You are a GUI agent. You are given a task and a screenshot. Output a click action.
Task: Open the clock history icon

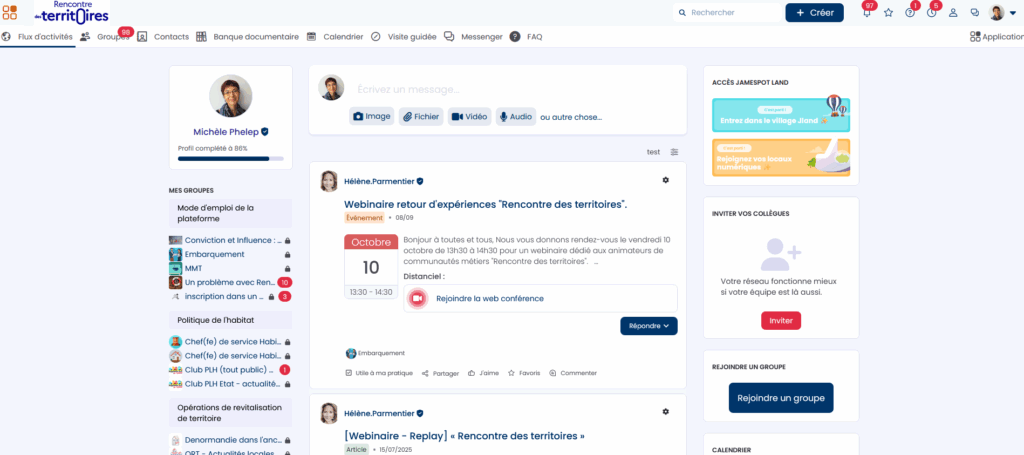tap(932, 13)
